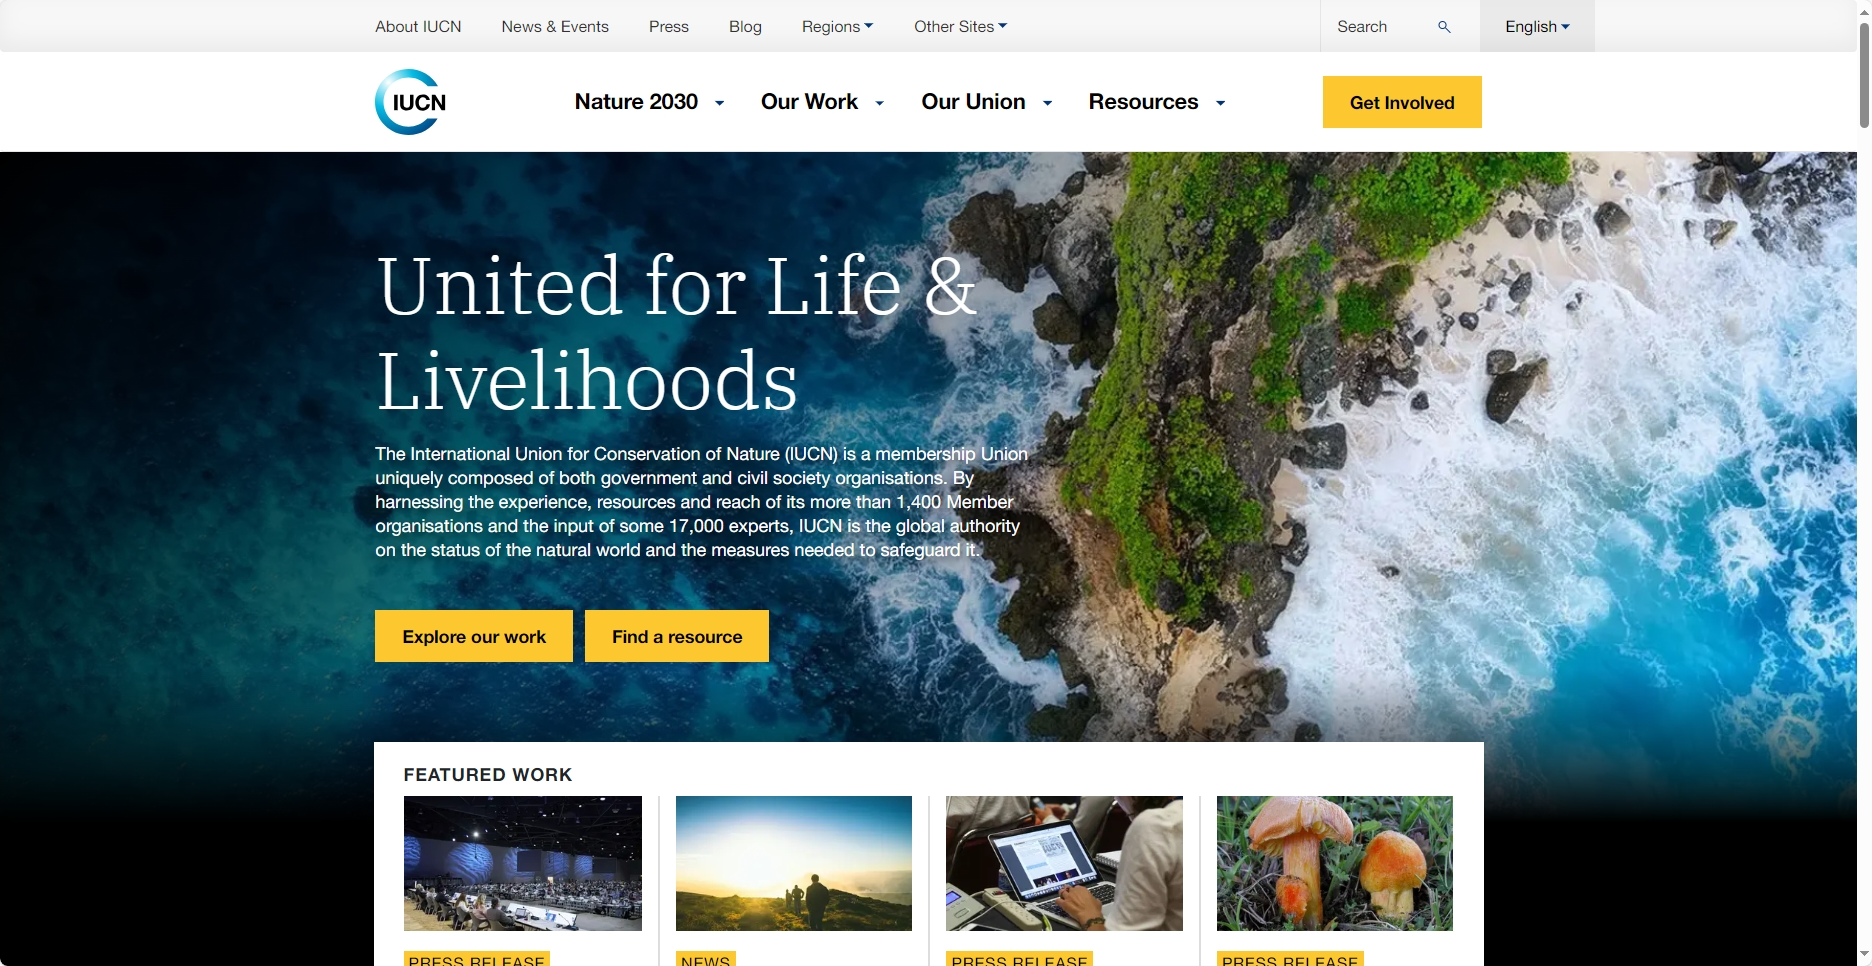Open News & Events link
The height and width of the screenshot is (966, 1872).
tap(555, 26)
